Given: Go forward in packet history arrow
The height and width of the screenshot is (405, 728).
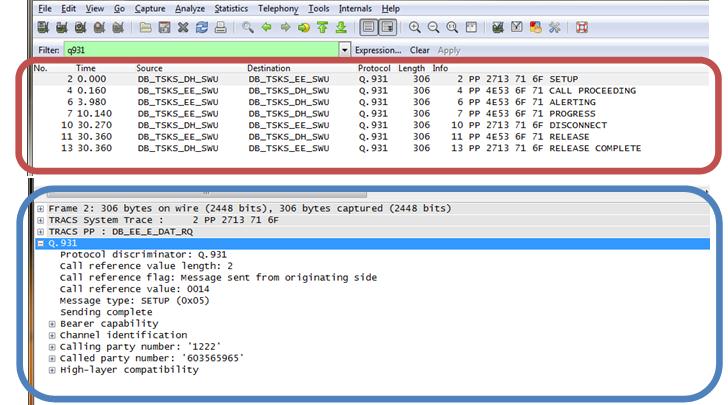Looking at the screenshot, I should coord(285,27).
